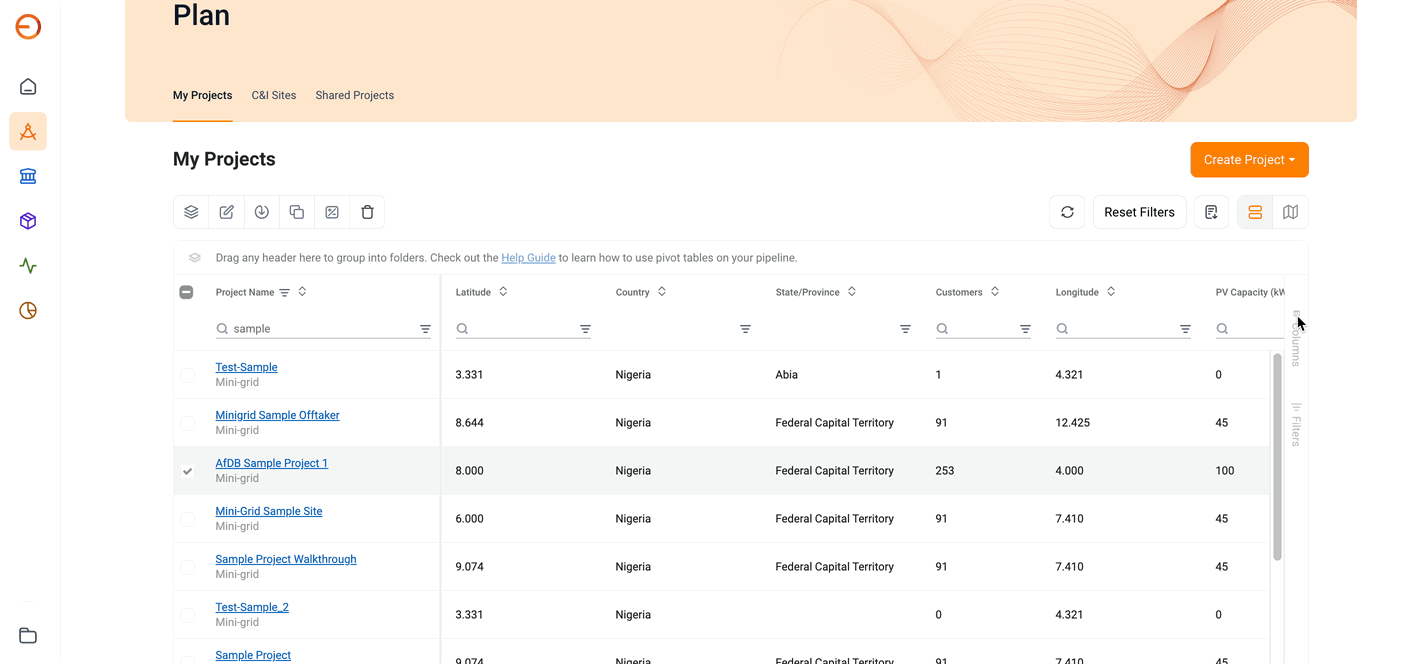
Task: Sort by Country arrows
Action: click(662, 292)
